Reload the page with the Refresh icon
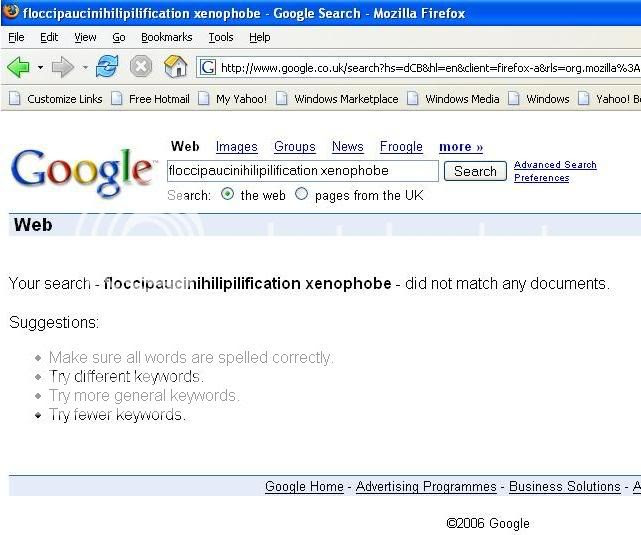The height and width of the screenshot is (535, 641). (107, 67)
